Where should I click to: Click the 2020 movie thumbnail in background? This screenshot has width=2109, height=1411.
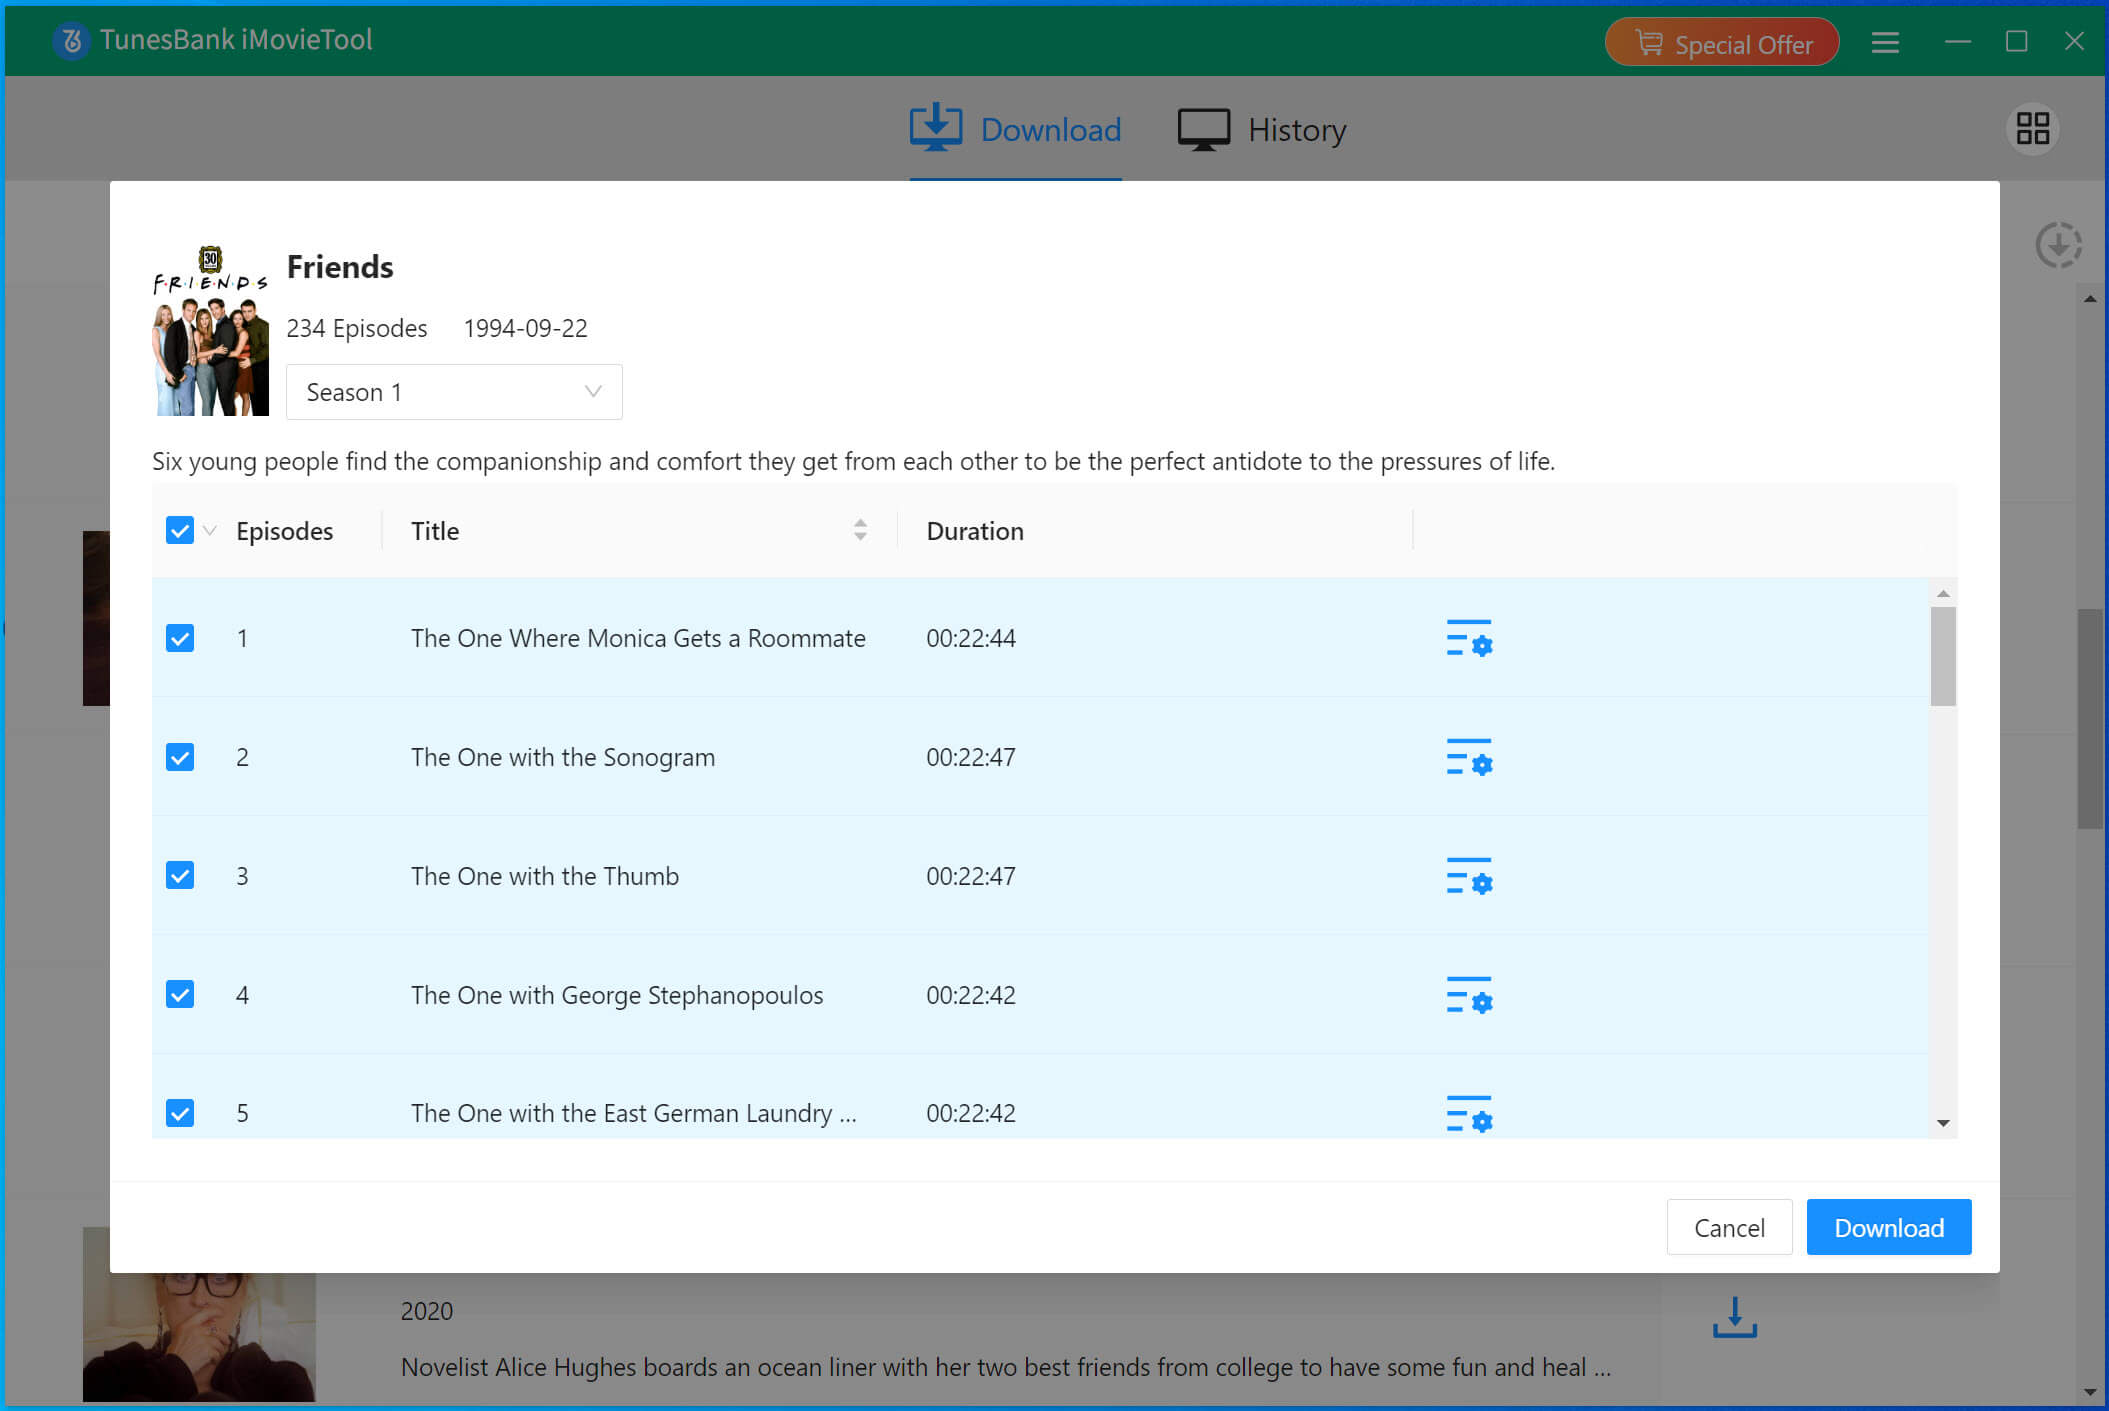[x=199, y=1336]
